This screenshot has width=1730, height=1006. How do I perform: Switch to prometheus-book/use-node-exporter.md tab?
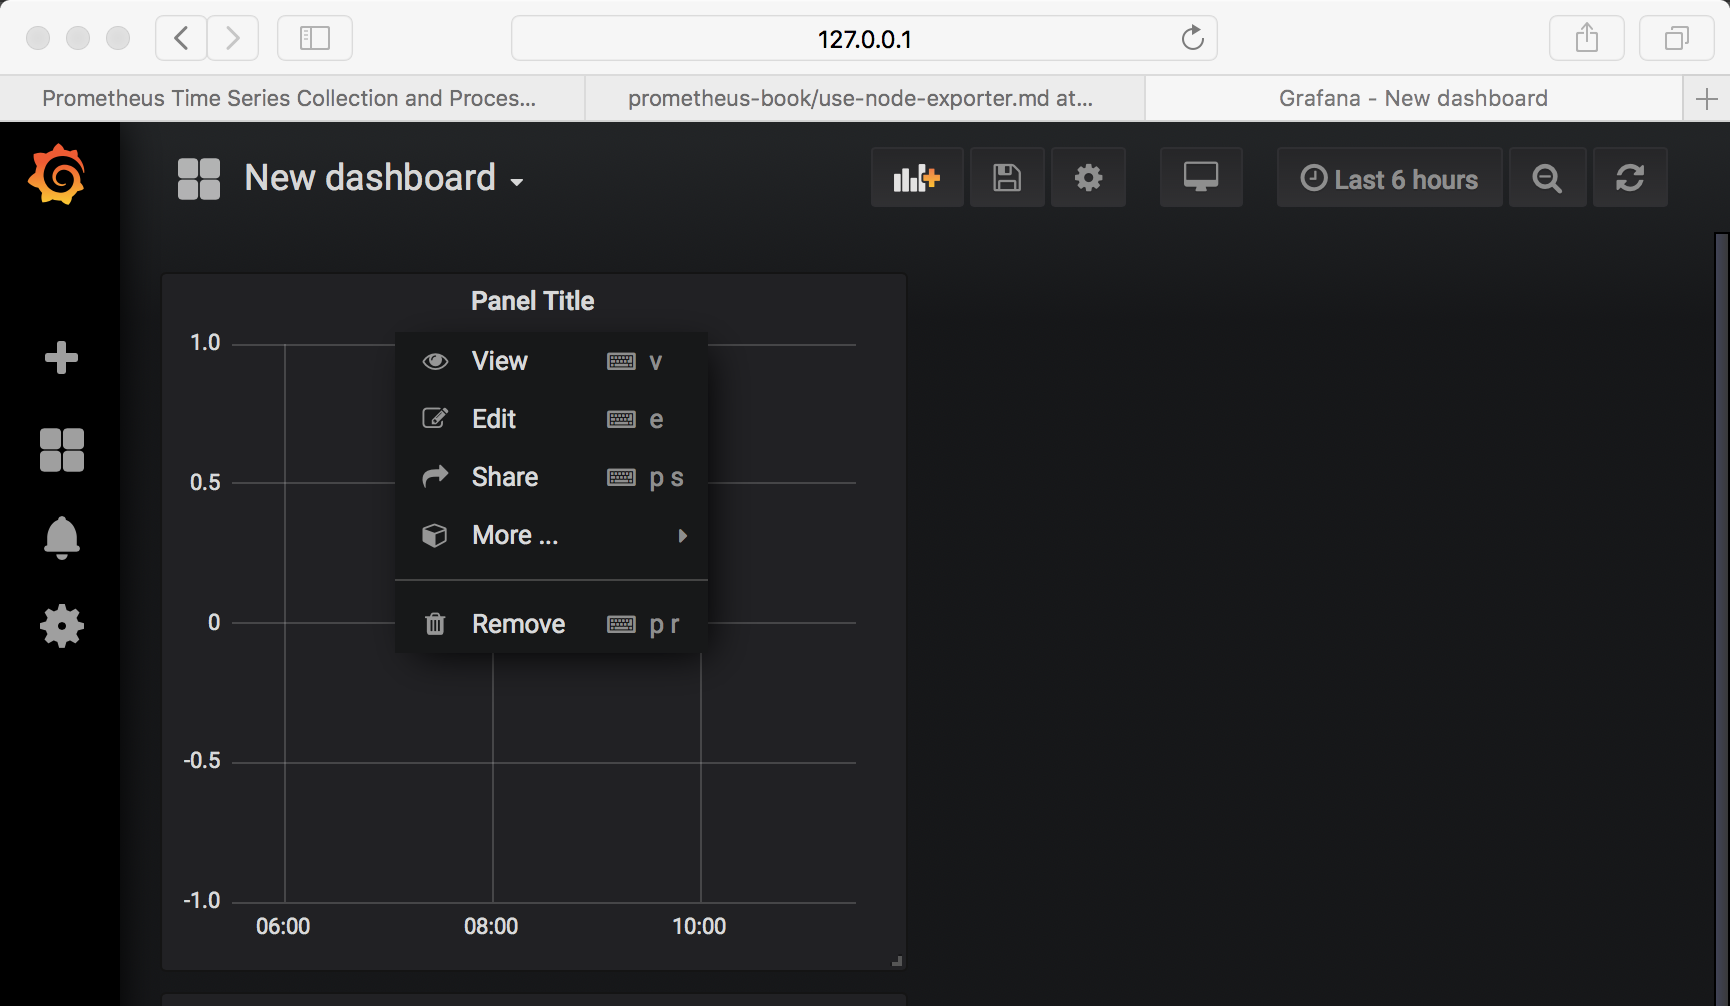865,98
